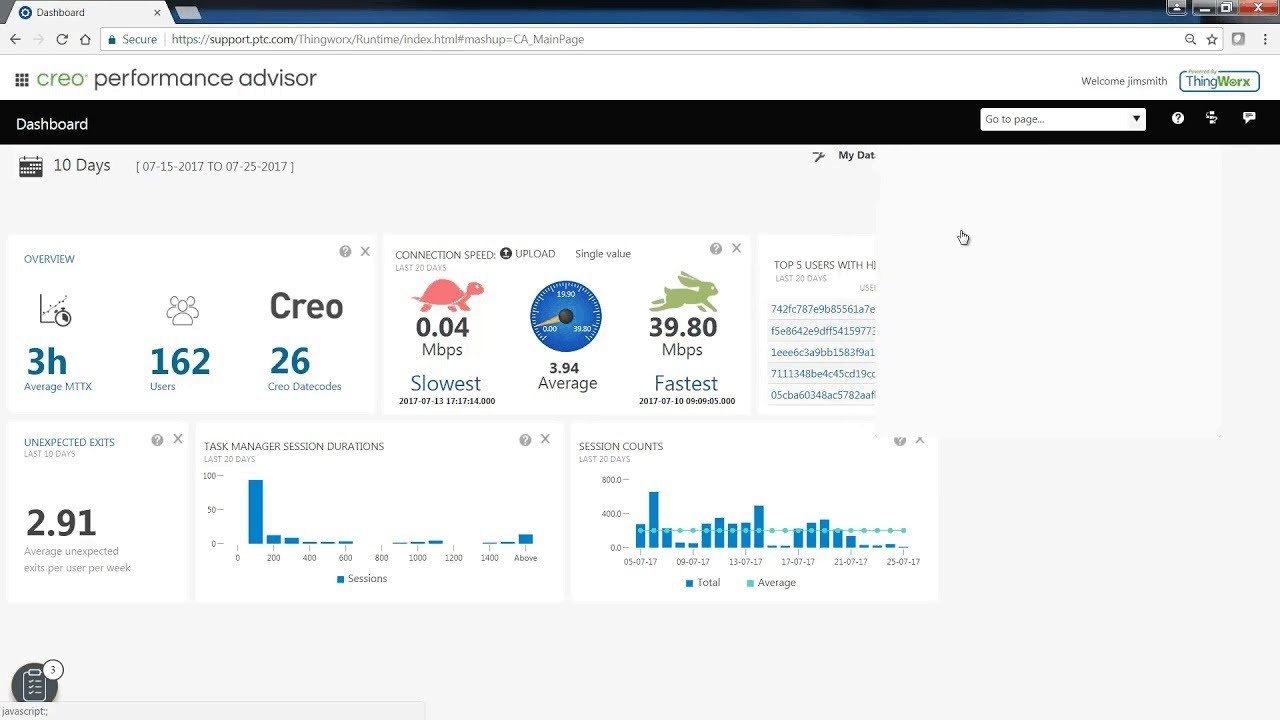Open user entry 7111348be4c45cd19cc
This screenshot has width=1280, height=720.
coord(823,374)
